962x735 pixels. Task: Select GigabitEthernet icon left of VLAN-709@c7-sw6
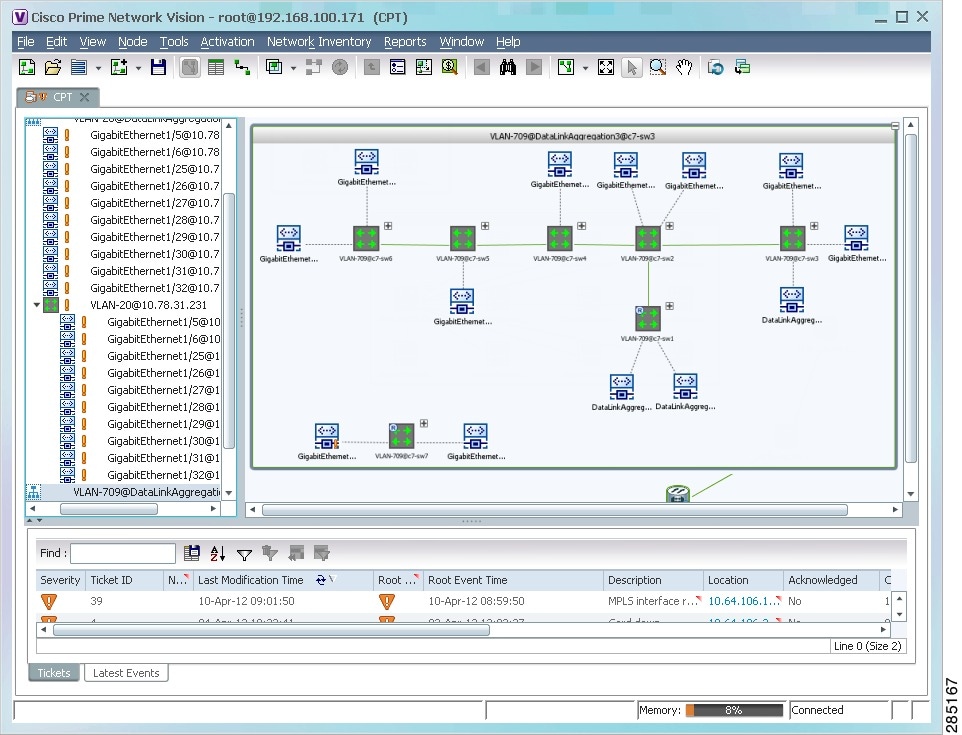288,238
